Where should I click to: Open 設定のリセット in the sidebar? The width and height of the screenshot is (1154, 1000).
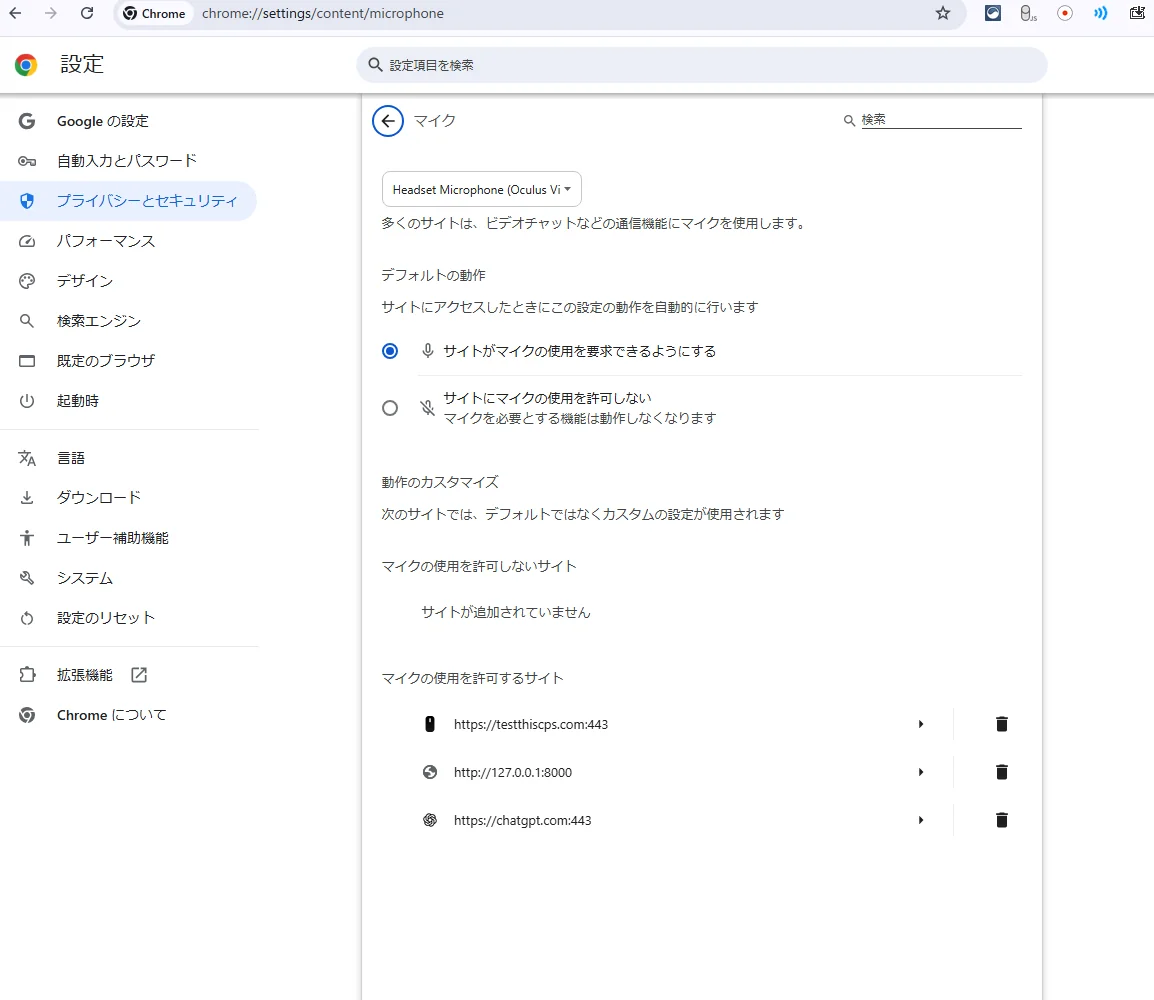point(106,618)
